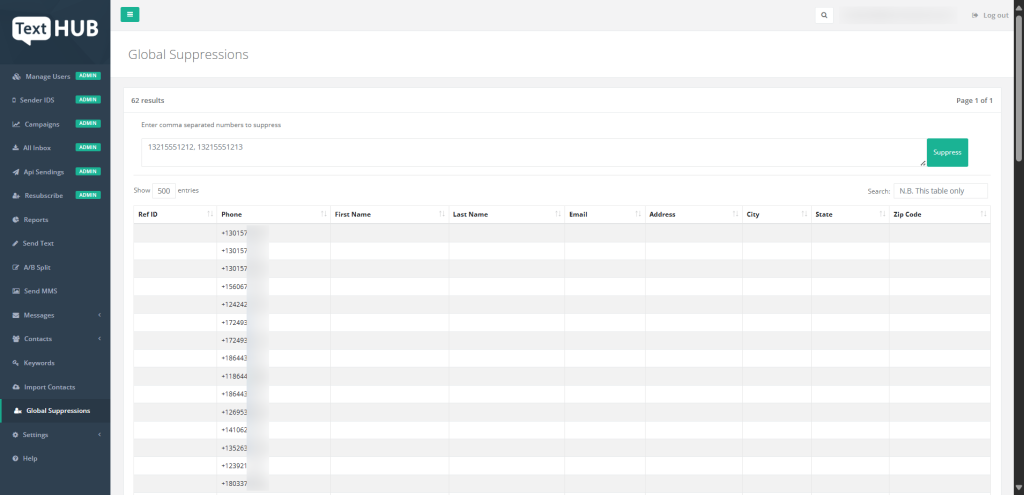
Task: Click the Help question mark icon
Action: (x=15, y=458)
